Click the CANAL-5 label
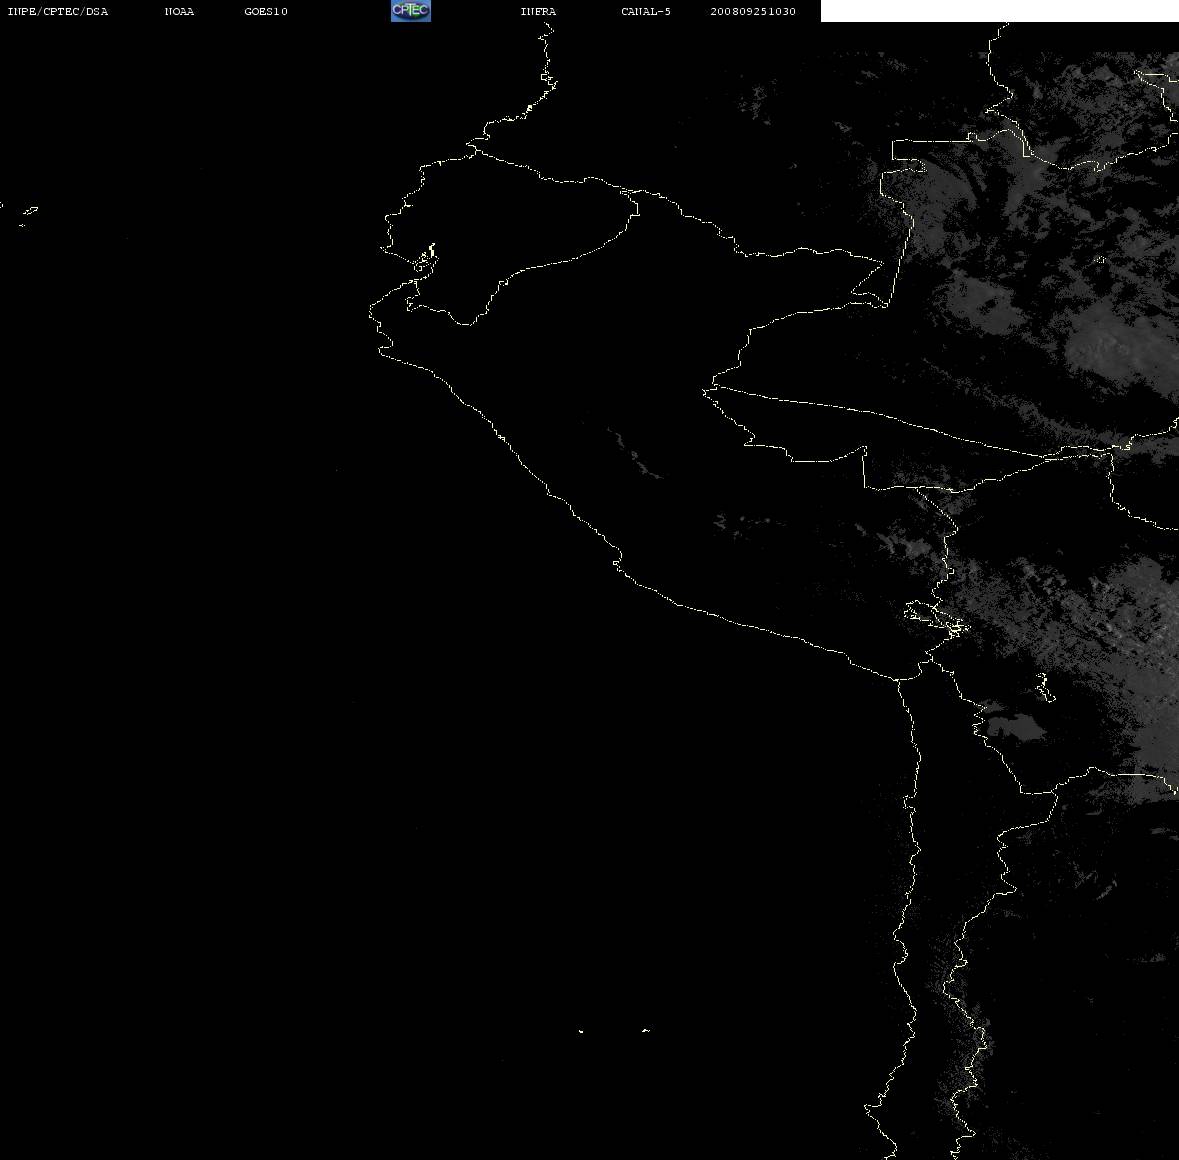This screenshot has height=1160, width=1179. (x=645, y=11)
